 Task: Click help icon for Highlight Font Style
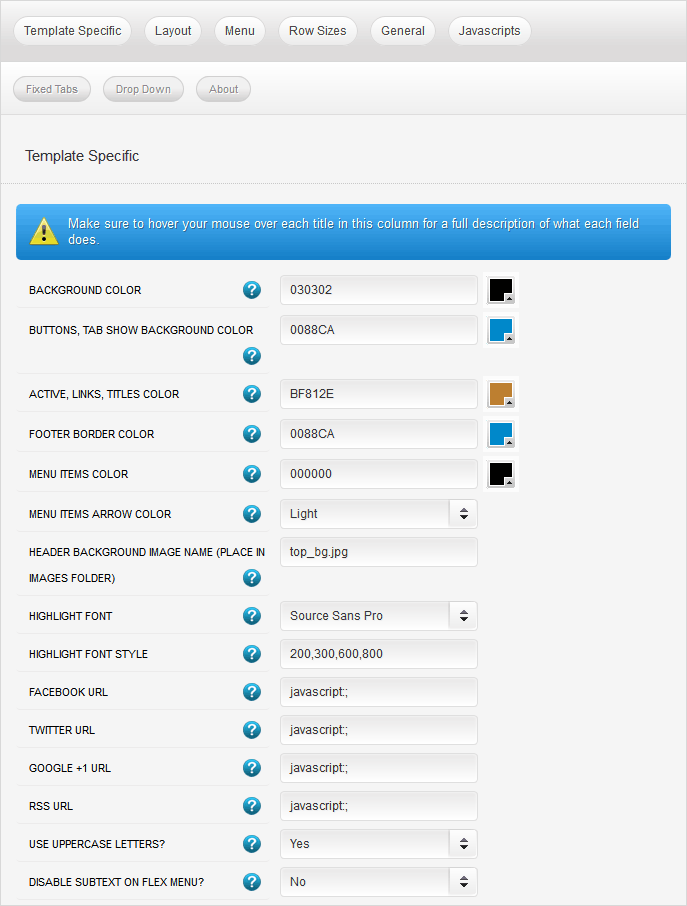252,654
